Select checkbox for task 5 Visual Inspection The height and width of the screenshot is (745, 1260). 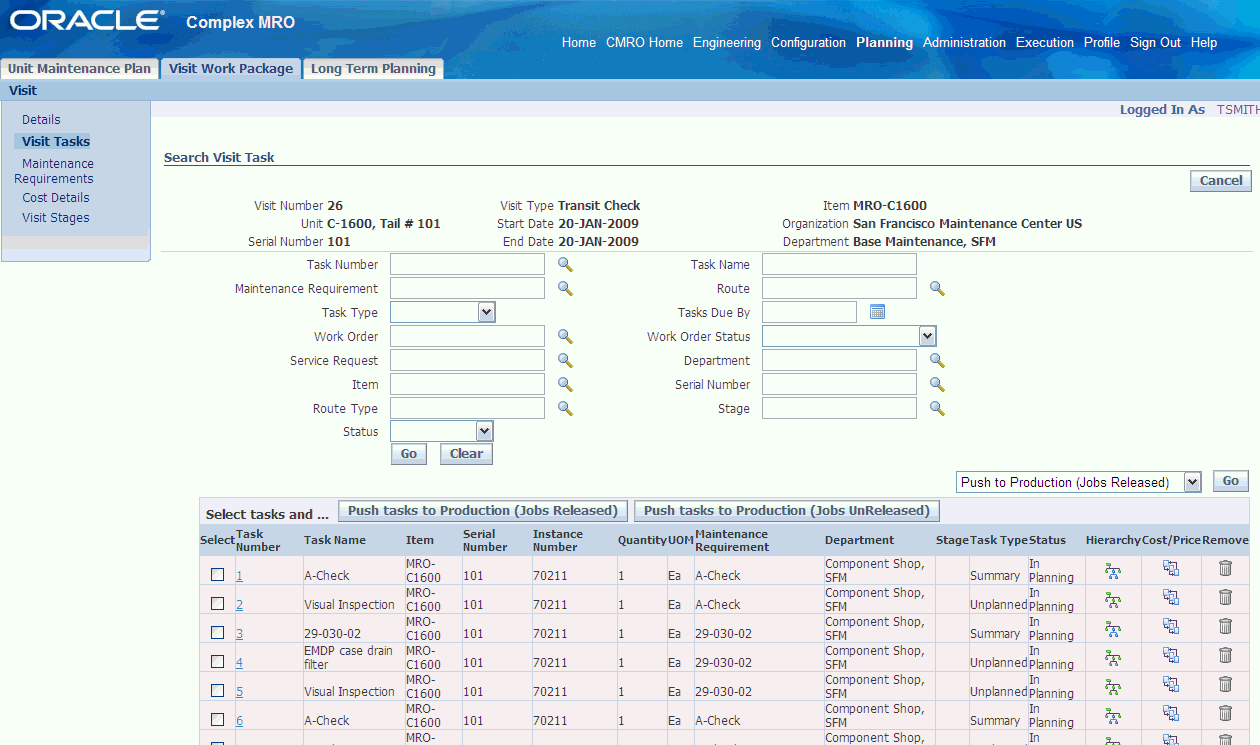click(x=217, y=690)
